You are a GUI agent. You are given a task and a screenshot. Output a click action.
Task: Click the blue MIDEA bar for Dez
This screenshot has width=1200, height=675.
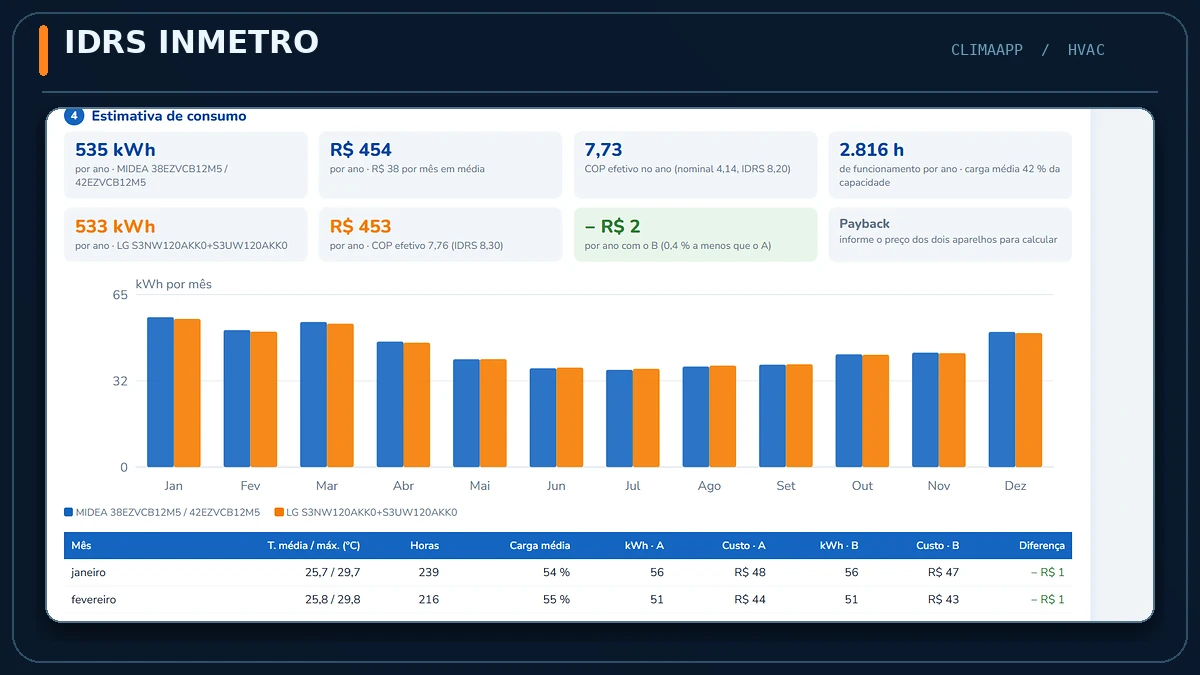click(1002, 400)
